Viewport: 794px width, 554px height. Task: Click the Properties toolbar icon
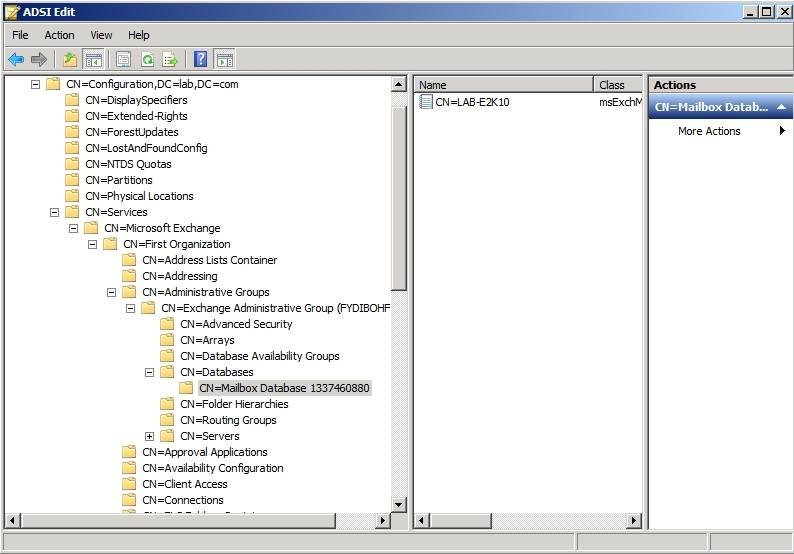pos(124,60)
